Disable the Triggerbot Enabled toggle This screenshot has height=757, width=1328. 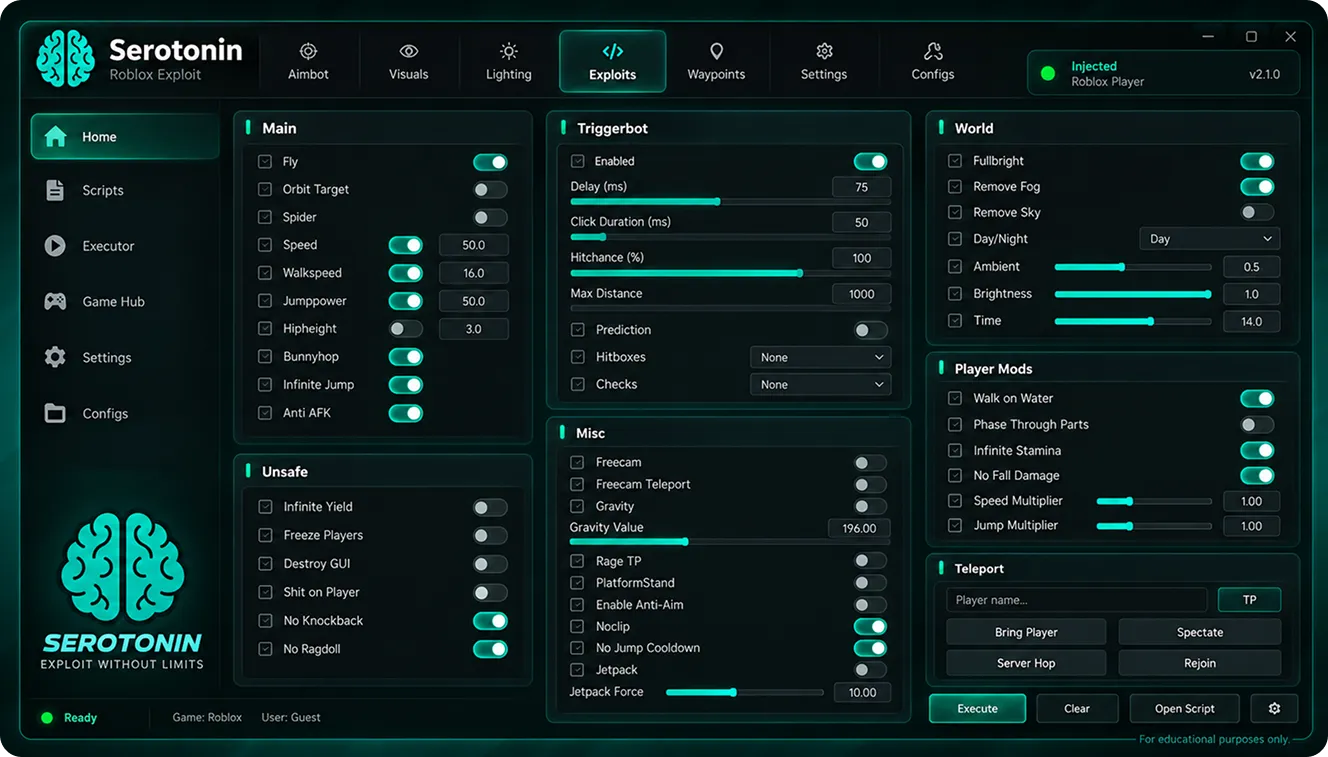click(x=870, y=161)
